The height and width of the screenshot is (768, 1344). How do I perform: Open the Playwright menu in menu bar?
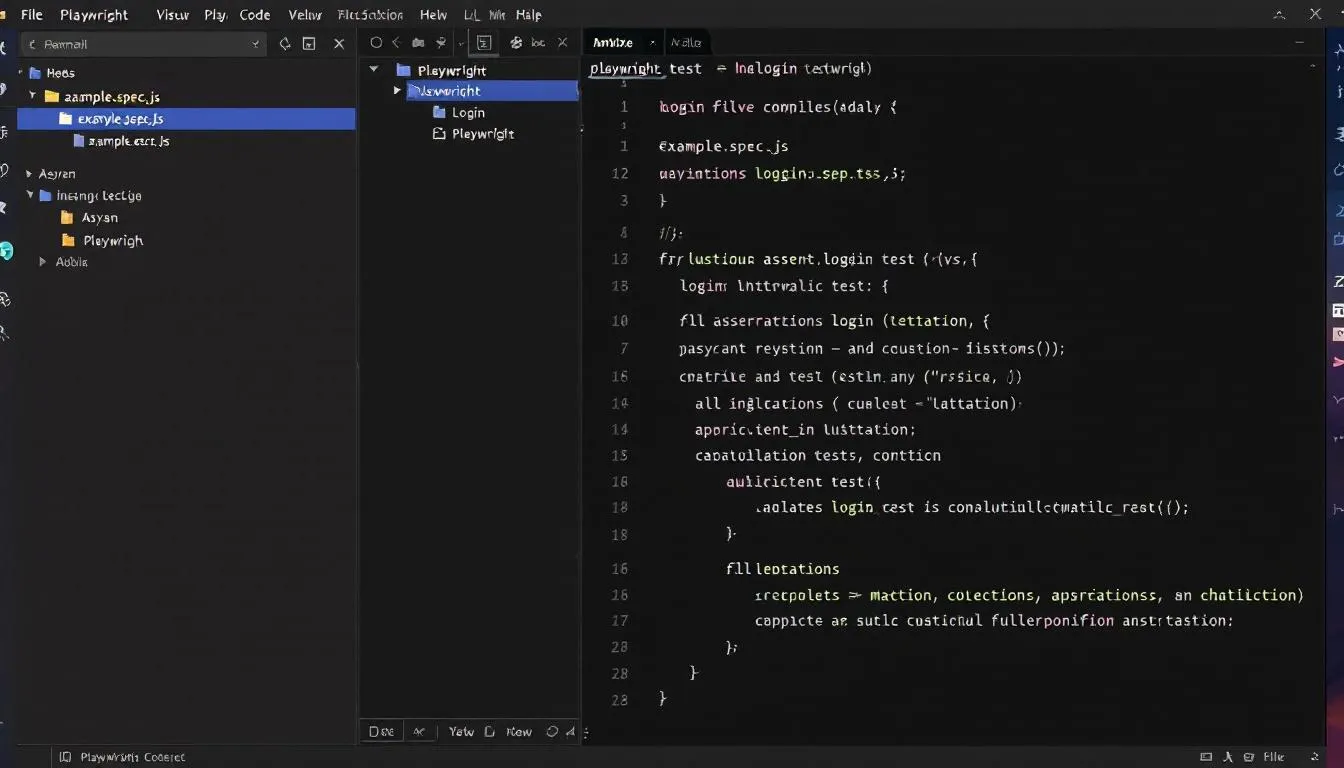tap(94, 15)
